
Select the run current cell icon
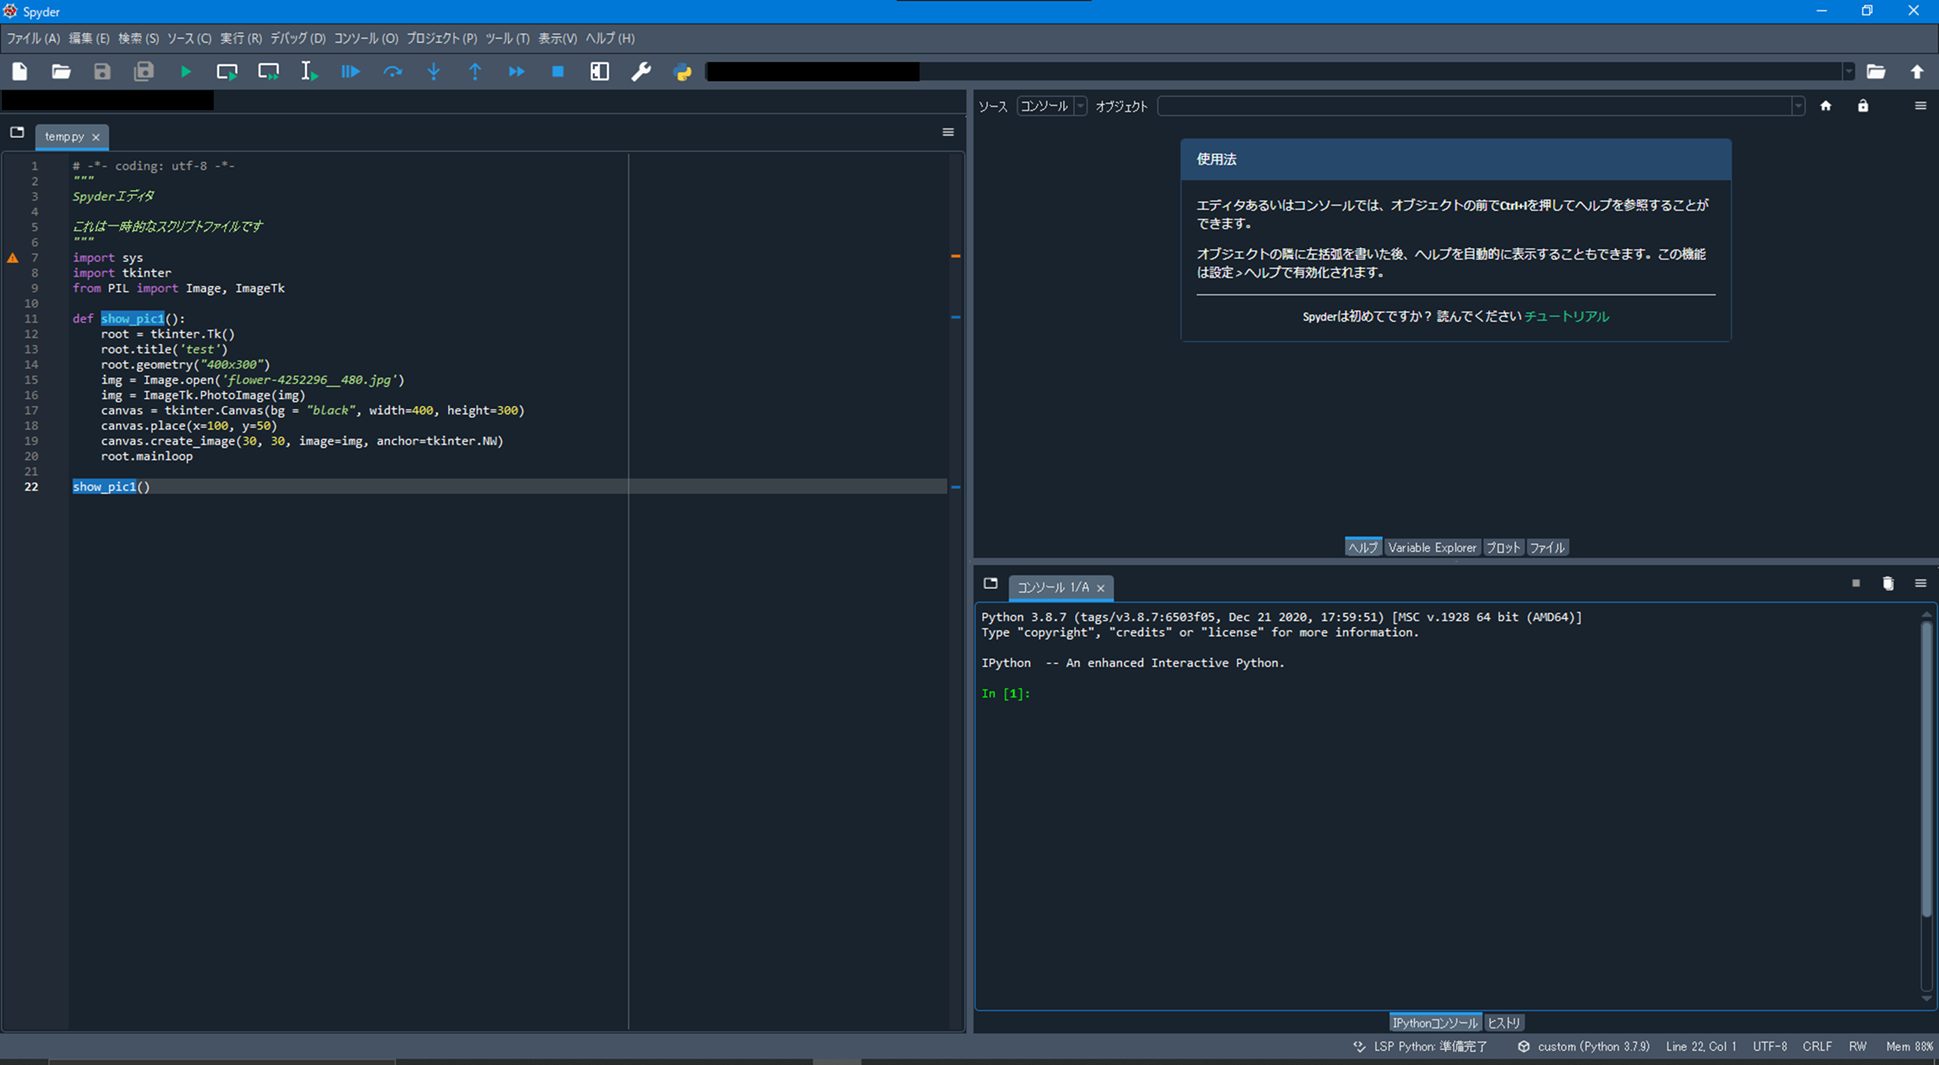point(227,71)
